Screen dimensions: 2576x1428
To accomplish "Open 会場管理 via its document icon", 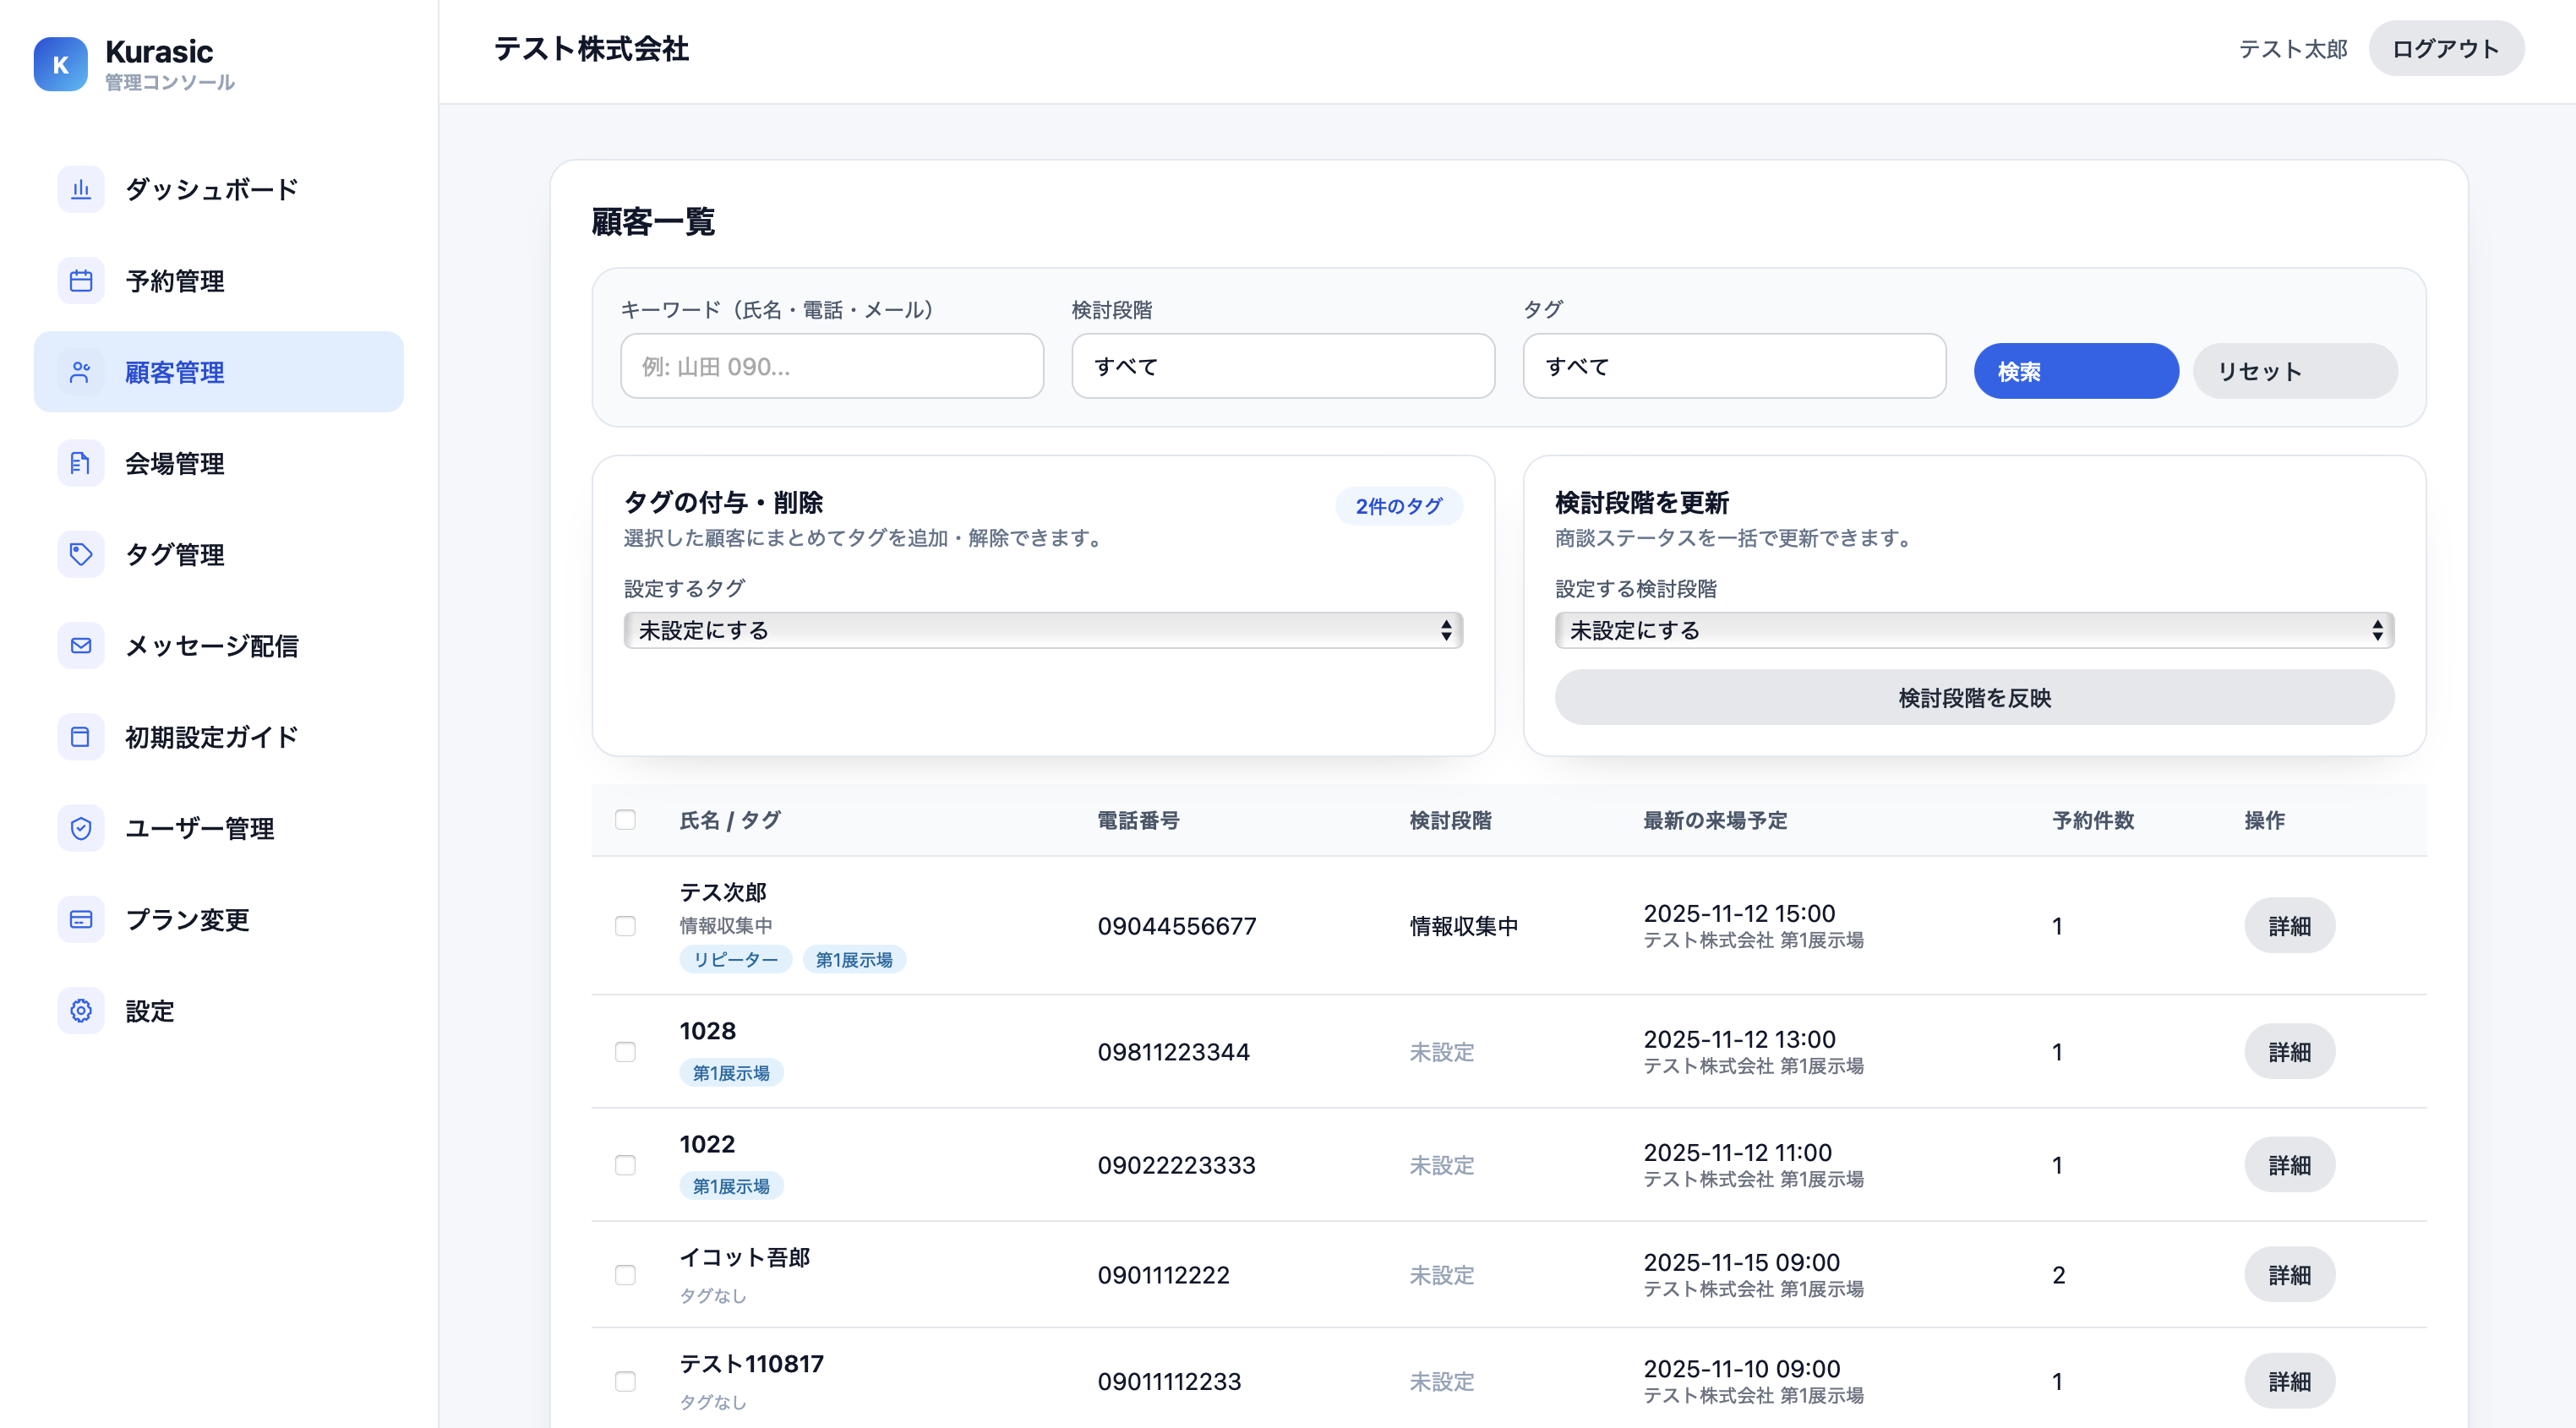I will click(x=80, y=463).
